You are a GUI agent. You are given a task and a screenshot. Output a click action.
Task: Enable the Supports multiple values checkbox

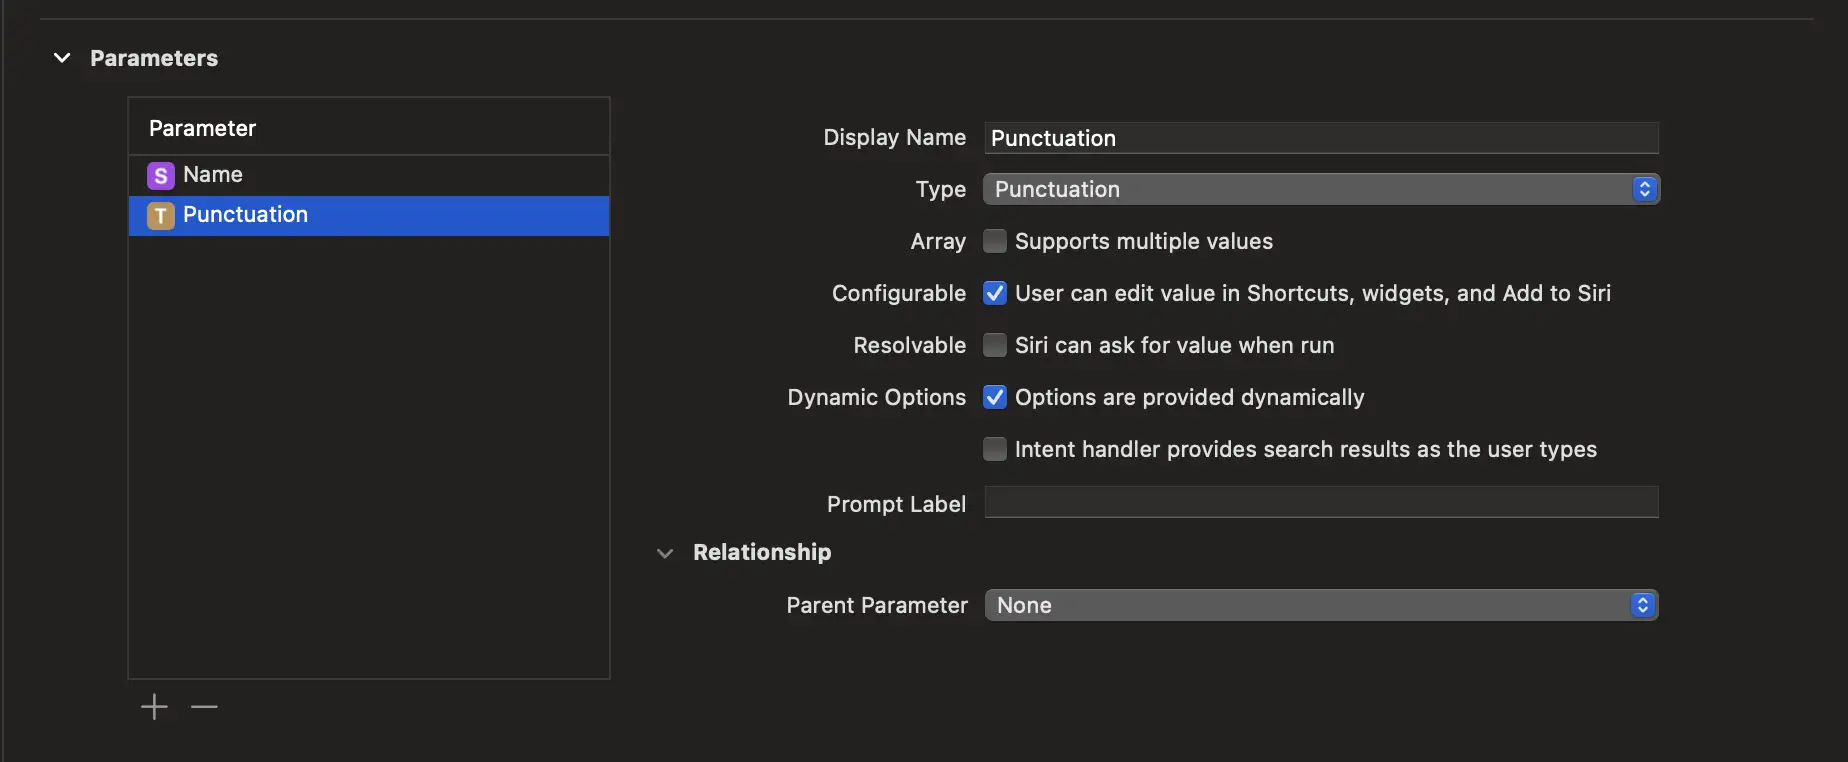click(995, 241)
